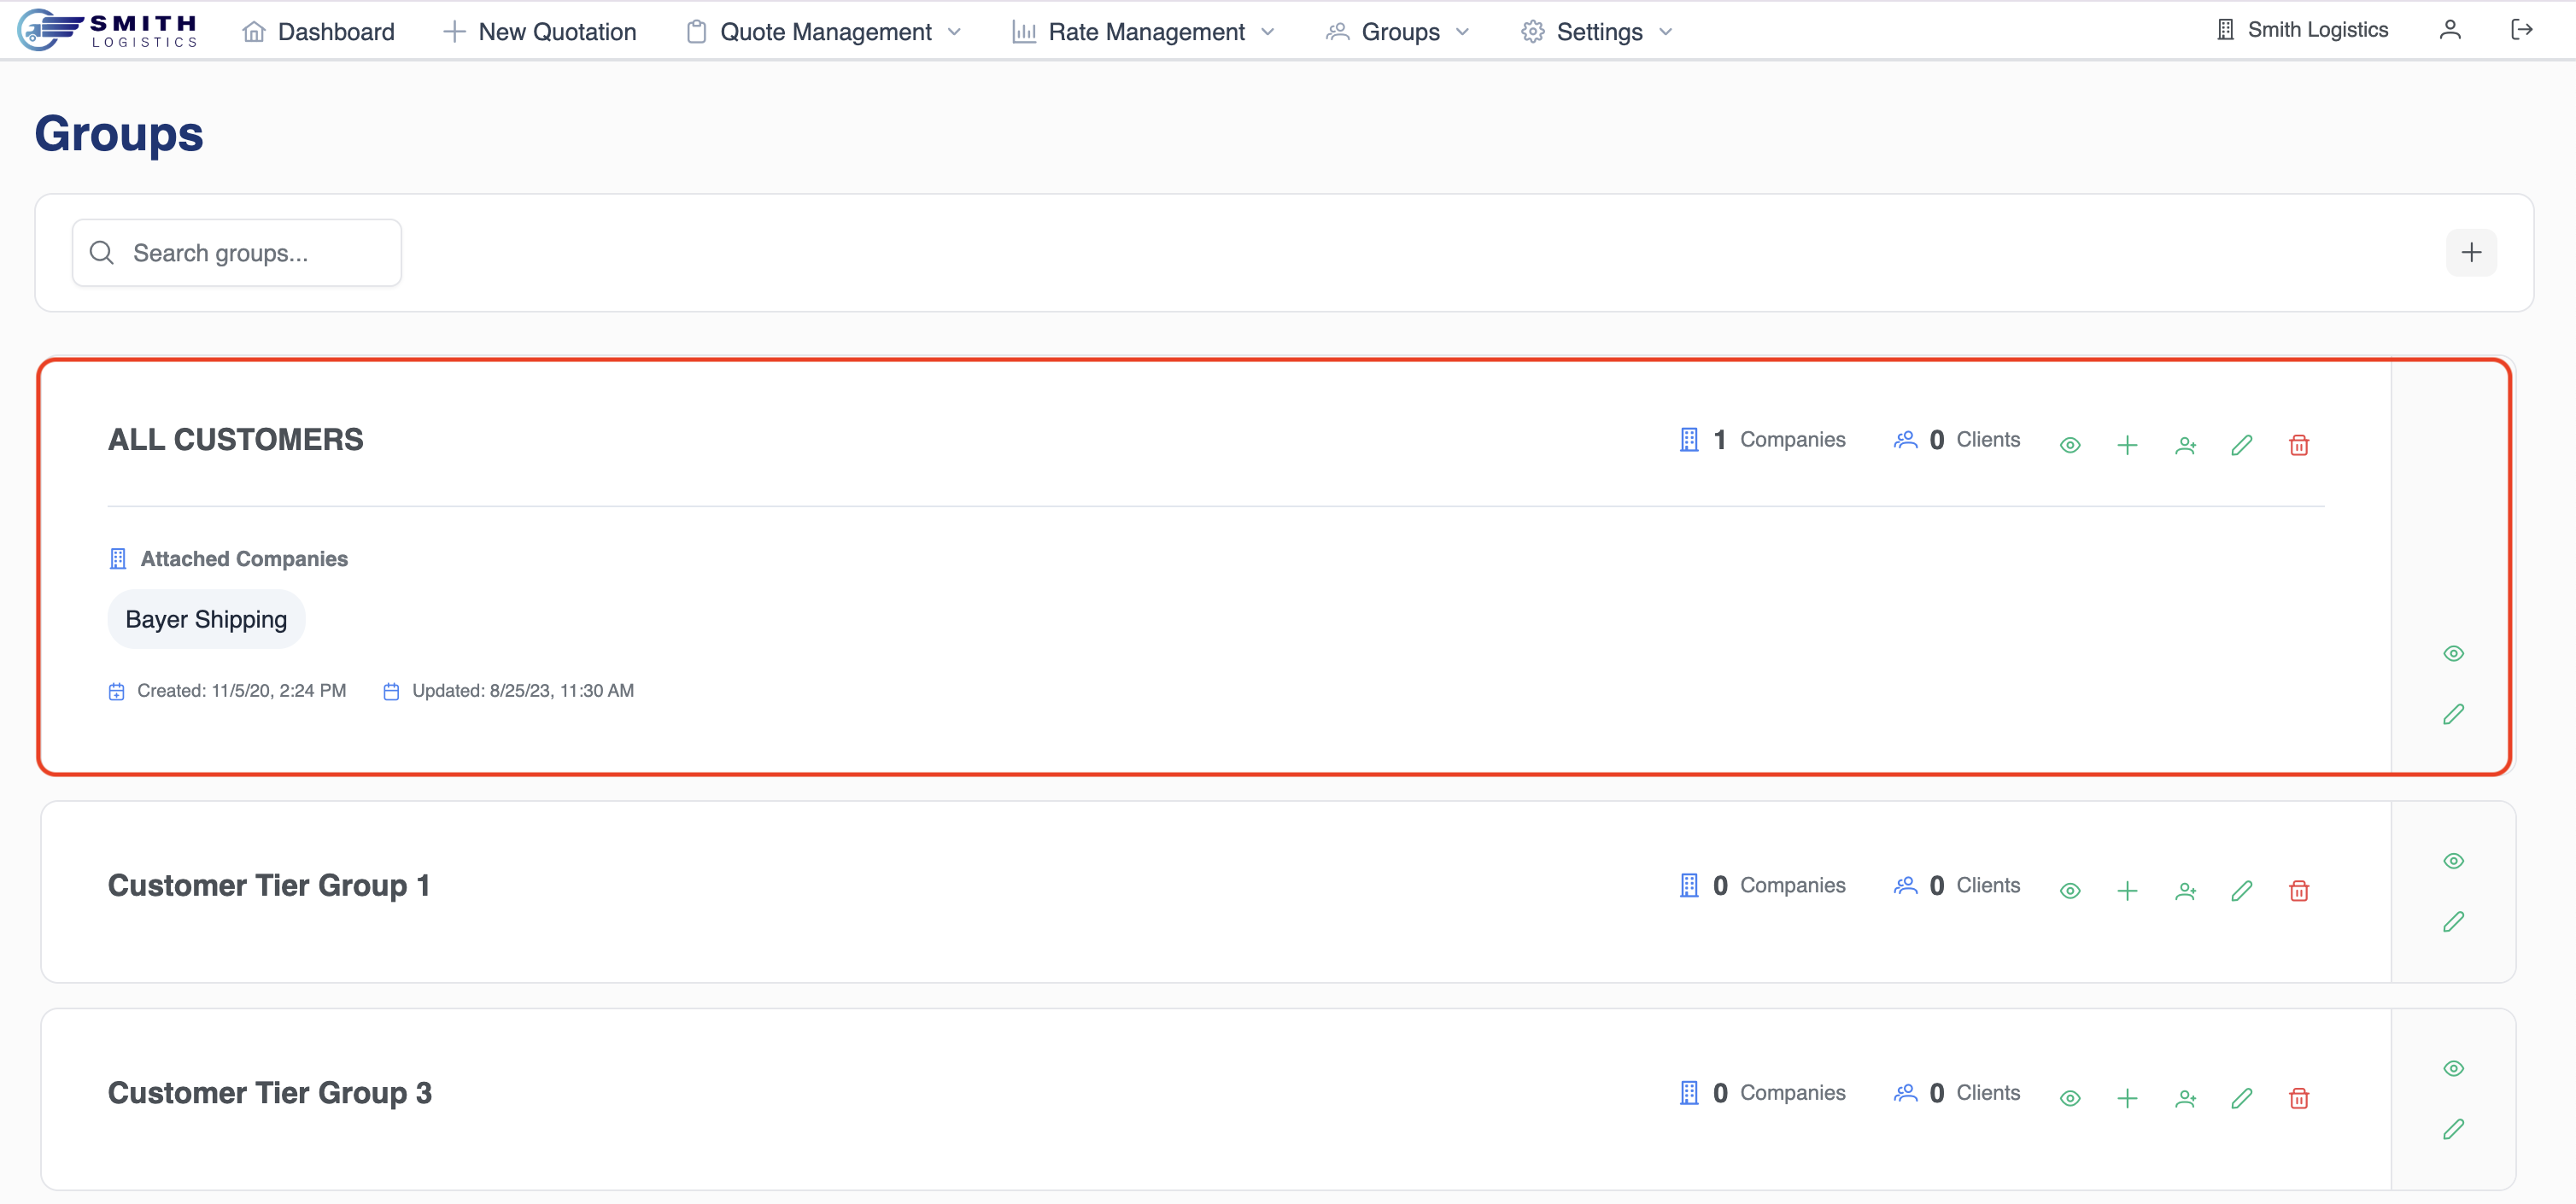
Task: Click the Bayer Shipping company chip
Action: click(x=206, y=619)
